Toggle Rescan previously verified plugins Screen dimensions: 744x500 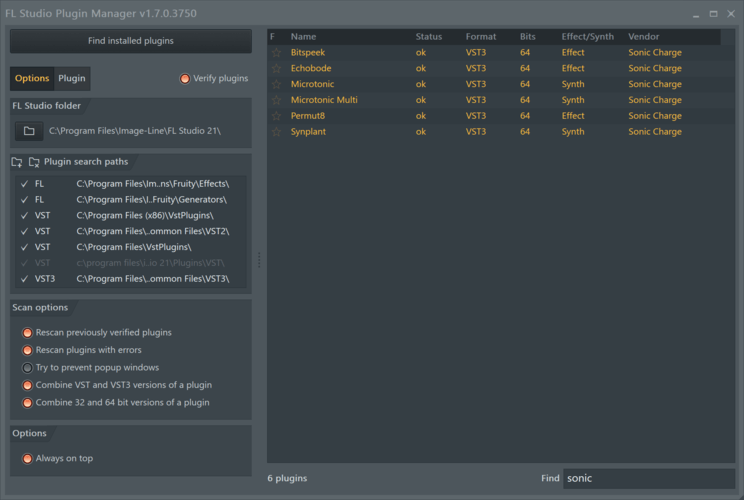click(x=28, y=333)
